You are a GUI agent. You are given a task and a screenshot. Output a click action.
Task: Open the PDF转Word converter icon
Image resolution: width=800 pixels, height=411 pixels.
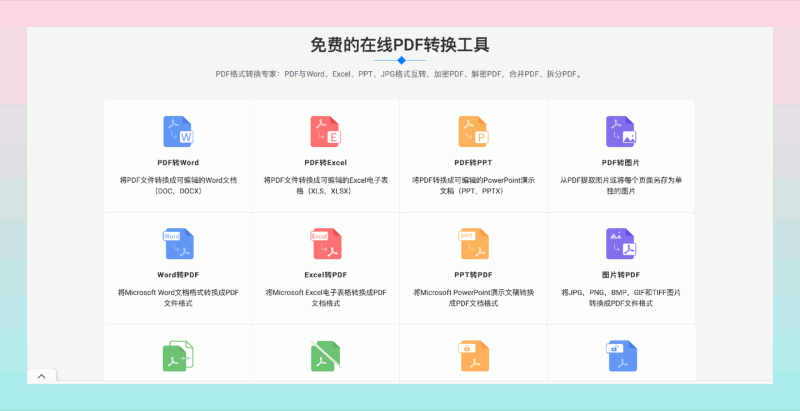(178, 132)
